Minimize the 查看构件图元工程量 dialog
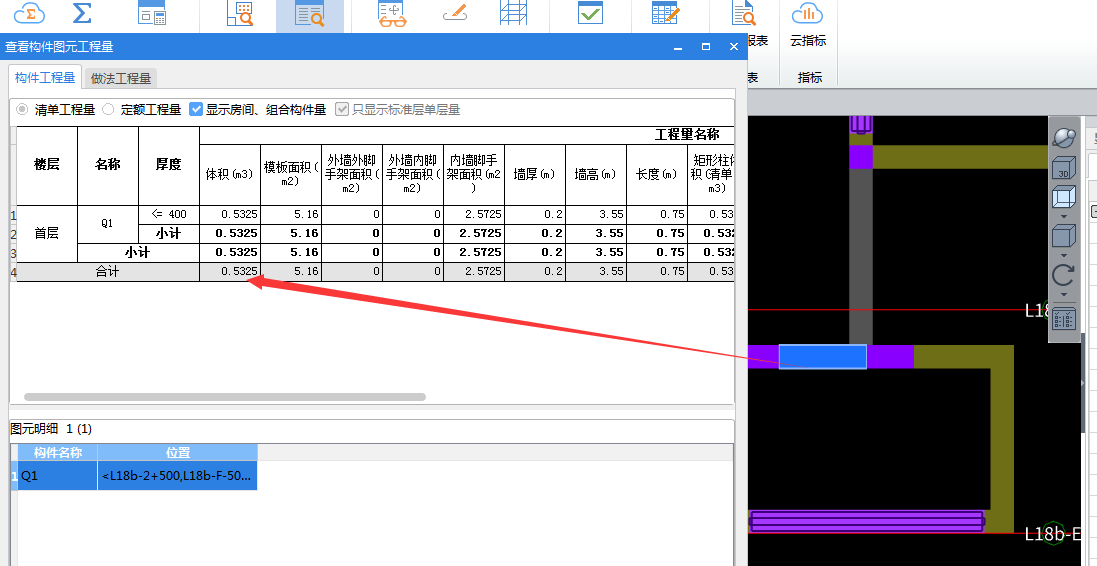Image resolution: width=1097 pixels, height=566 pixels. pyautogui.click(x=678, y=47)
